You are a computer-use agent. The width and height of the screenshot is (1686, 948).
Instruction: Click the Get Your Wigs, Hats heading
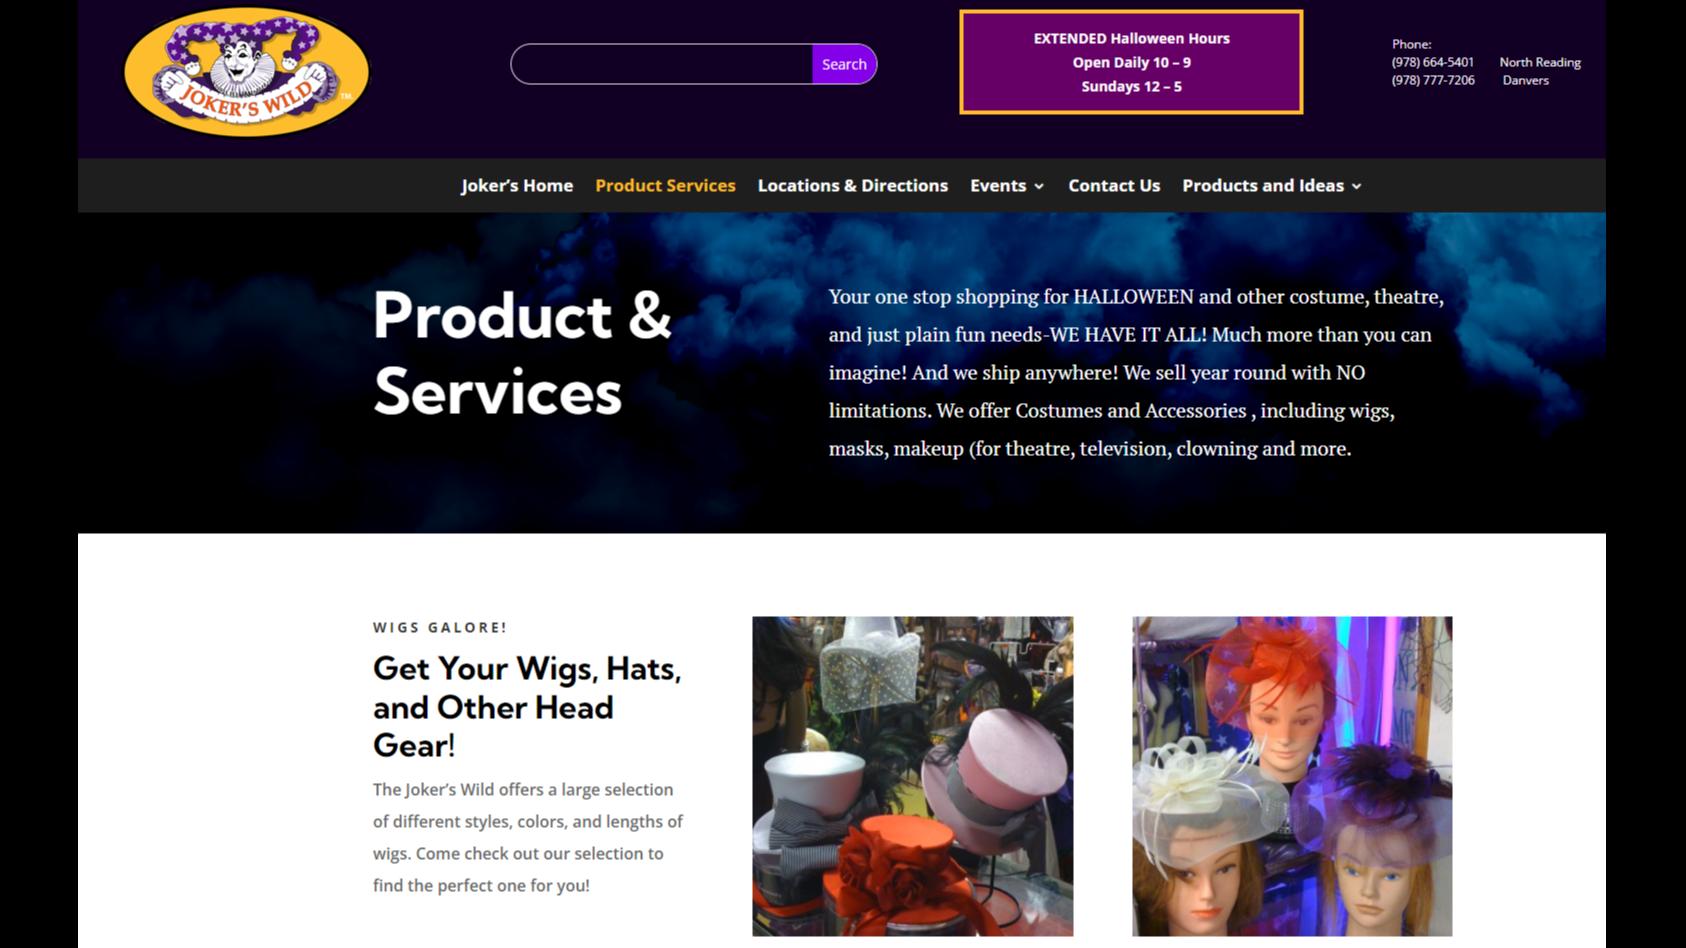[x=527, y=706]
